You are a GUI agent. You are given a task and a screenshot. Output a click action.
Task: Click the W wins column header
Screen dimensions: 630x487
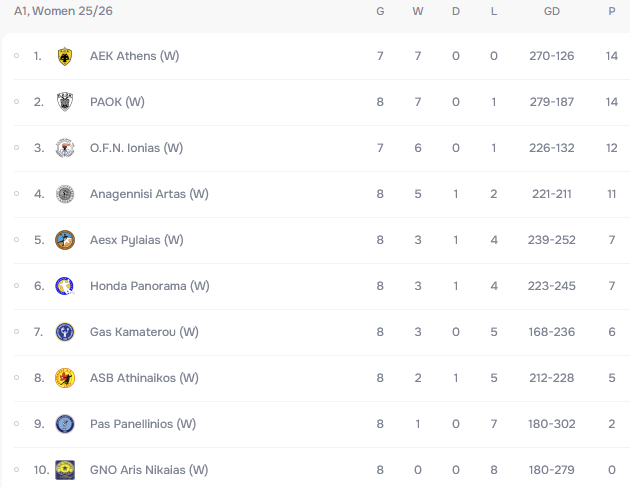418,11
